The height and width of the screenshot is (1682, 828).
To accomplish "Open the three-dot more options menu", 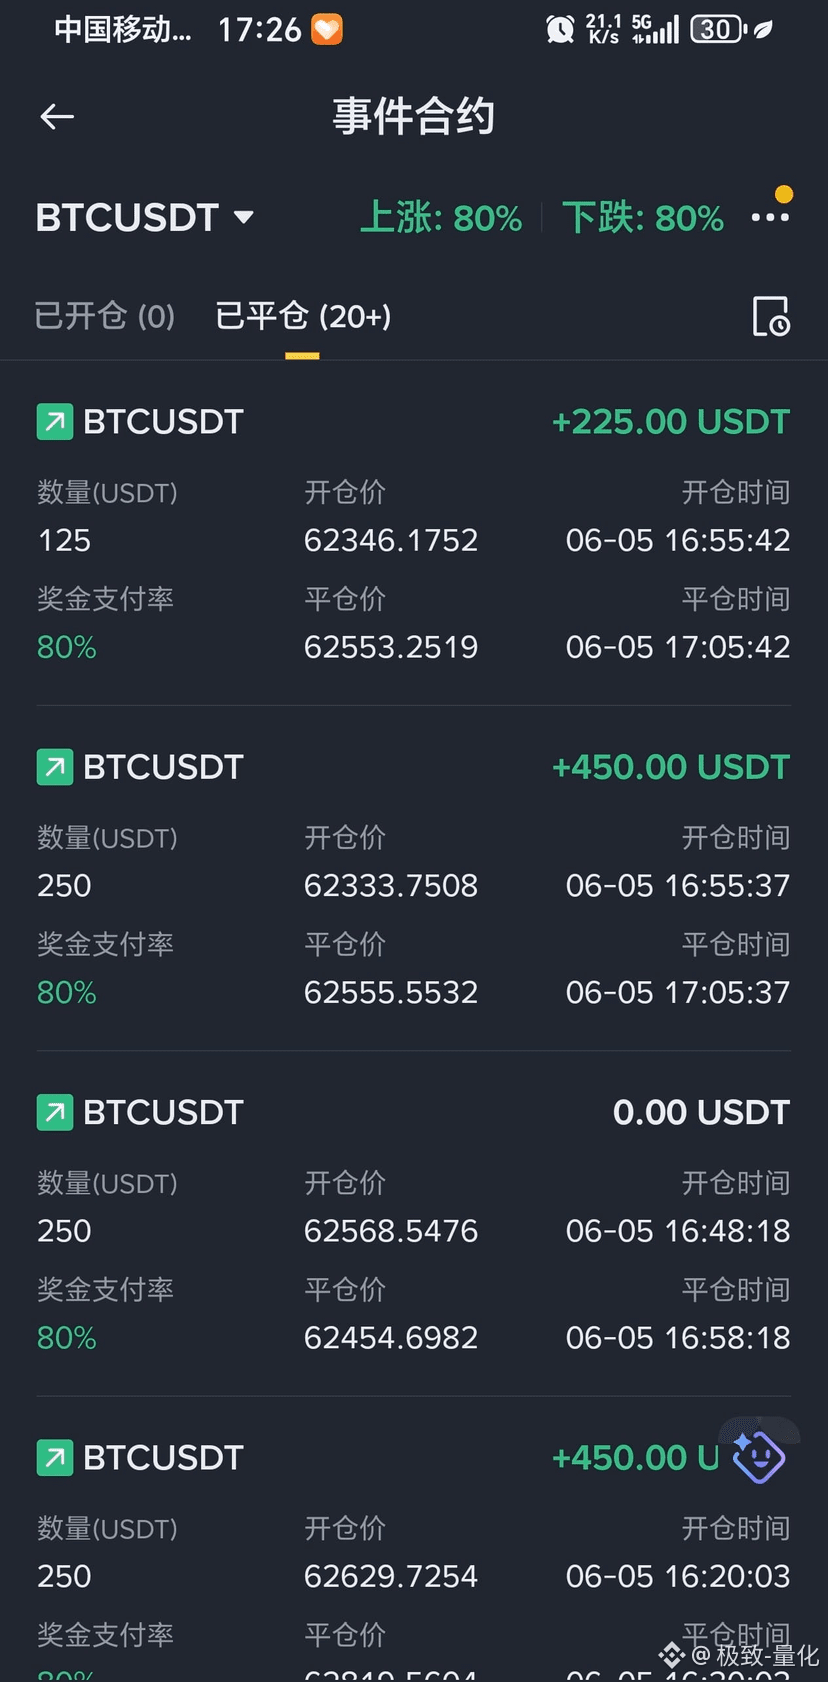I will [770, 217].
